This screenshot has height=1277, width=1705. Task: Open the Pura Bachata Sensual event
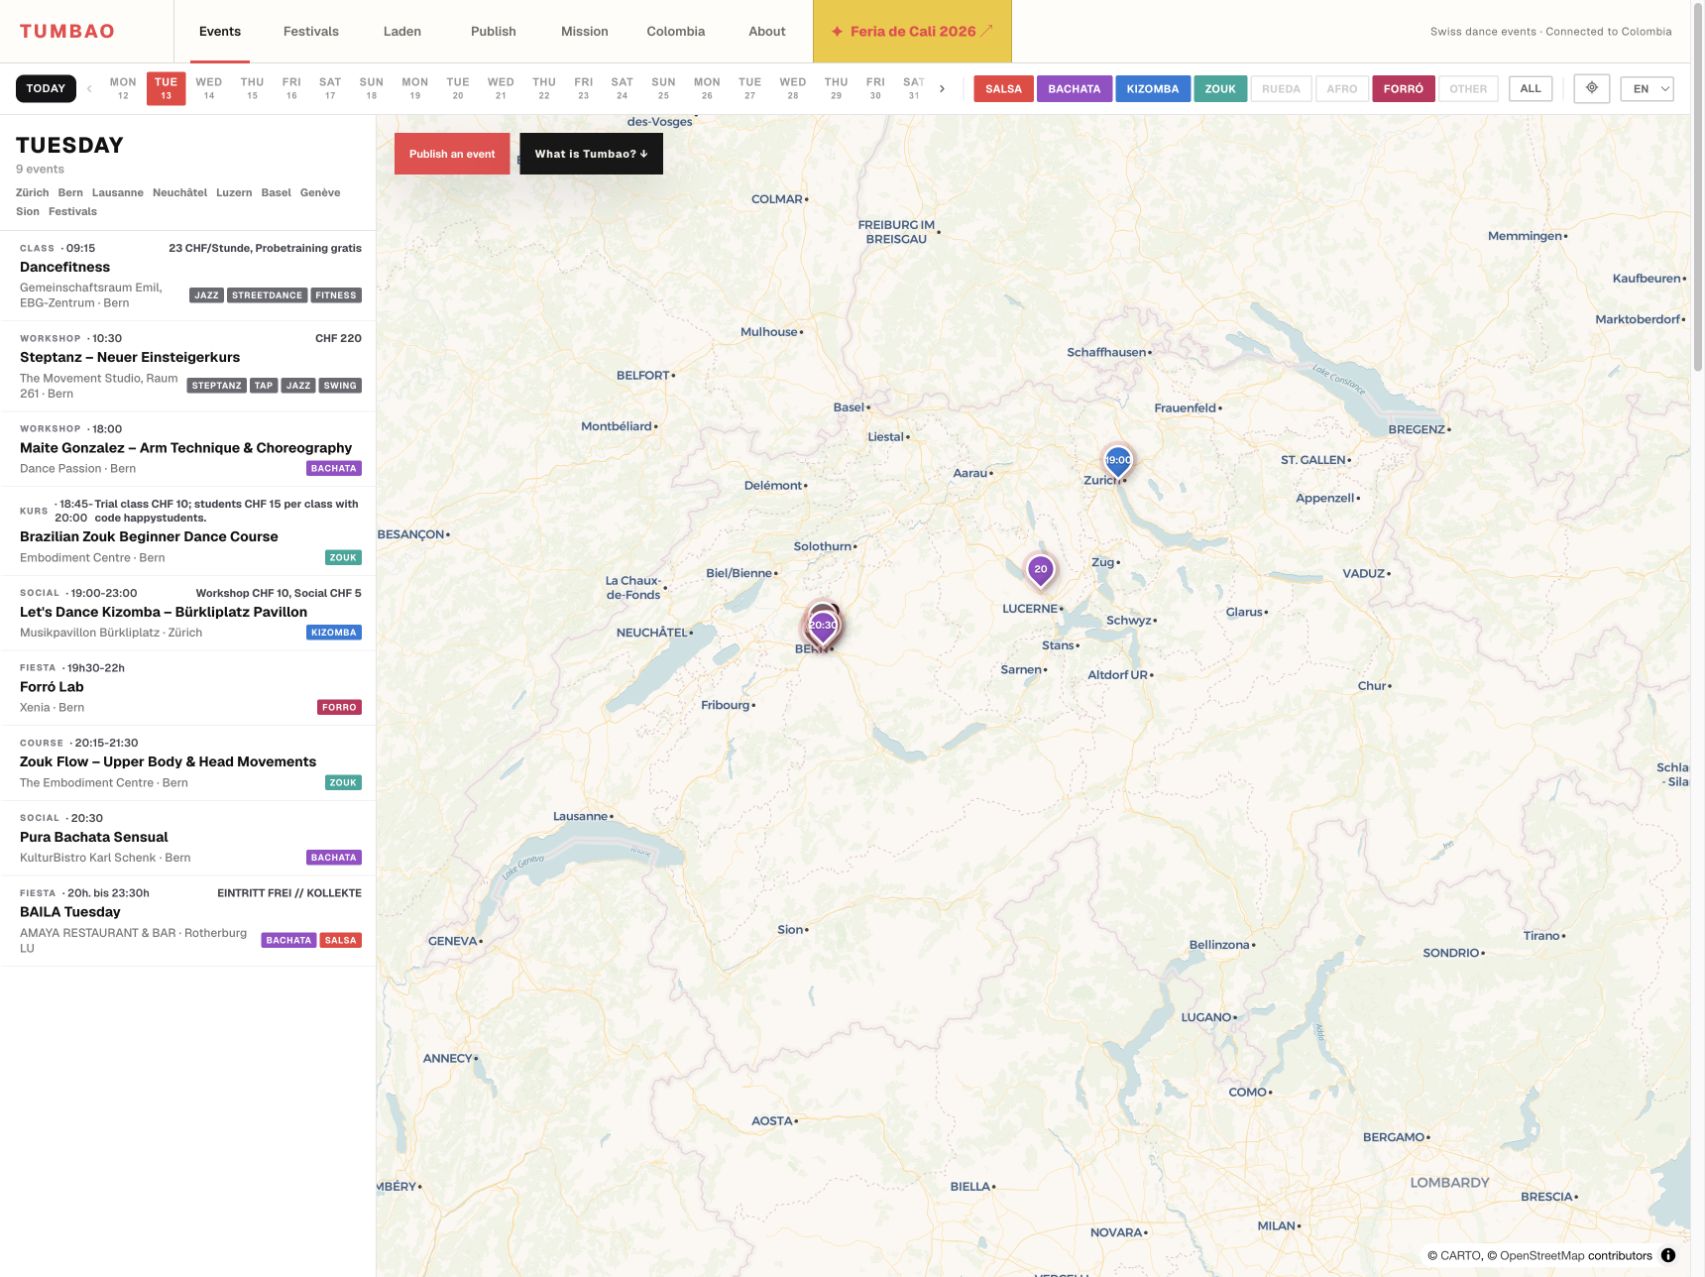click(x=188, y=838)
